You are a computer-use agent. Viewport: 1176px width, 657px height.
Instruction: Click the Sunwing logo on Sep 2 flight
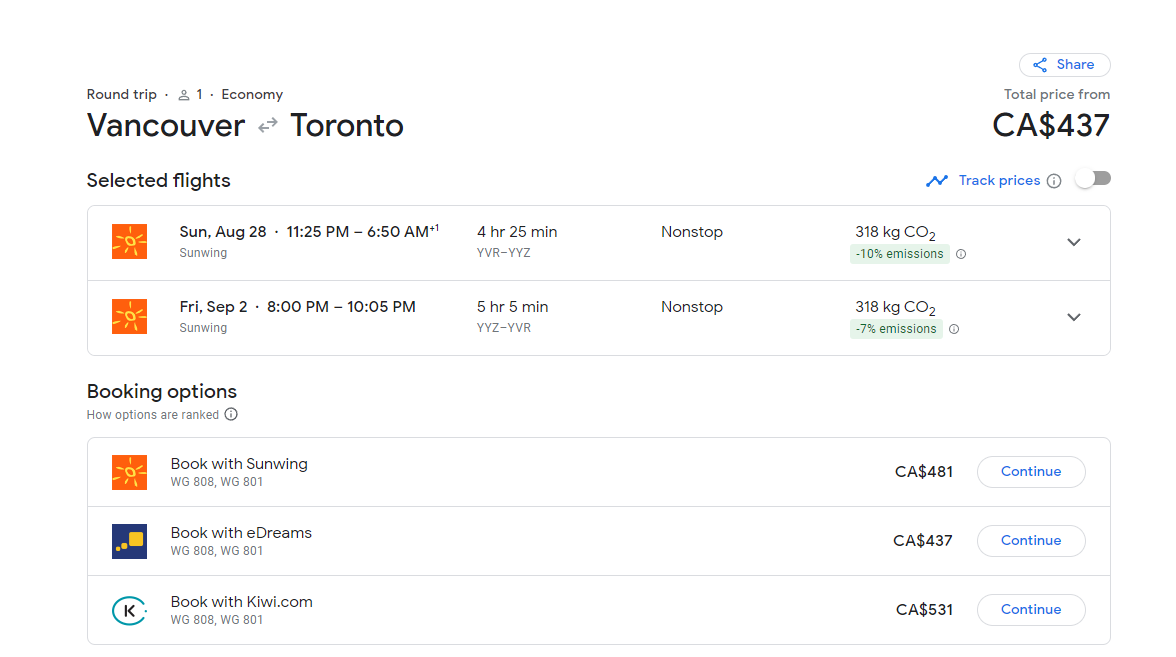coord(130,317)
